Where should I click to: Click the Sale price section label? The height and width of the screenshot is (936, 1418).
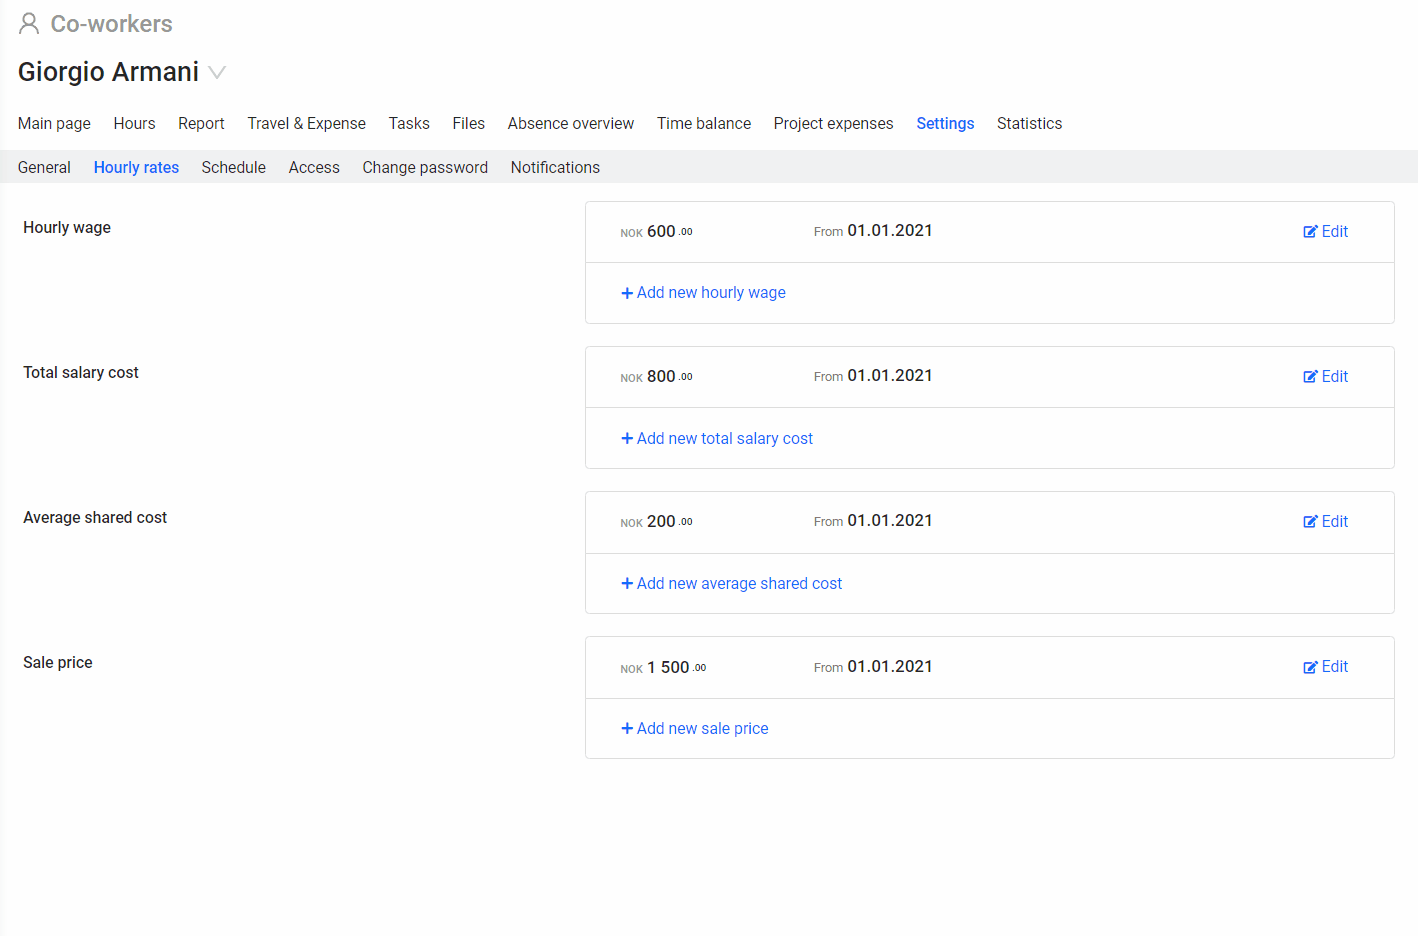pyautogui.click(x=58, y=662)
